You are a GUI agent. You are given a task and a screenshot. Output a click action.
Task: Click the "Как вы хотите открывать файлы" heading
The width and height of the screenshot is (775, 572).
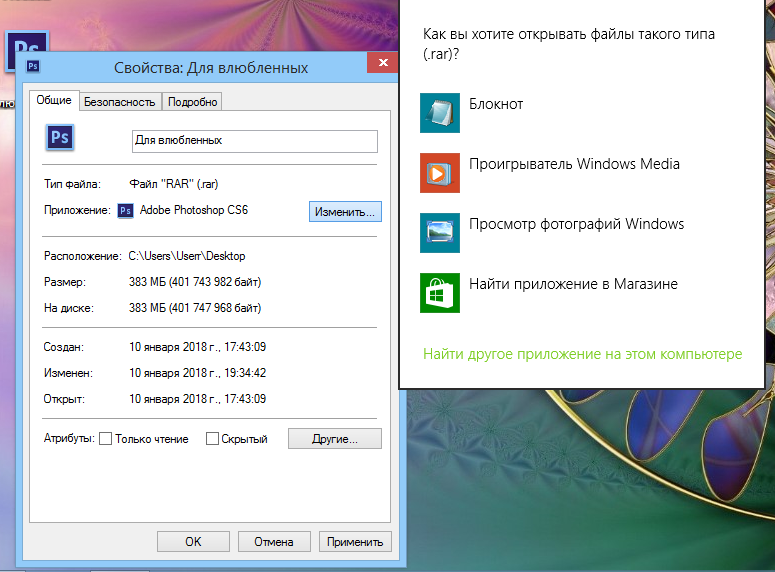coord(568,44)
